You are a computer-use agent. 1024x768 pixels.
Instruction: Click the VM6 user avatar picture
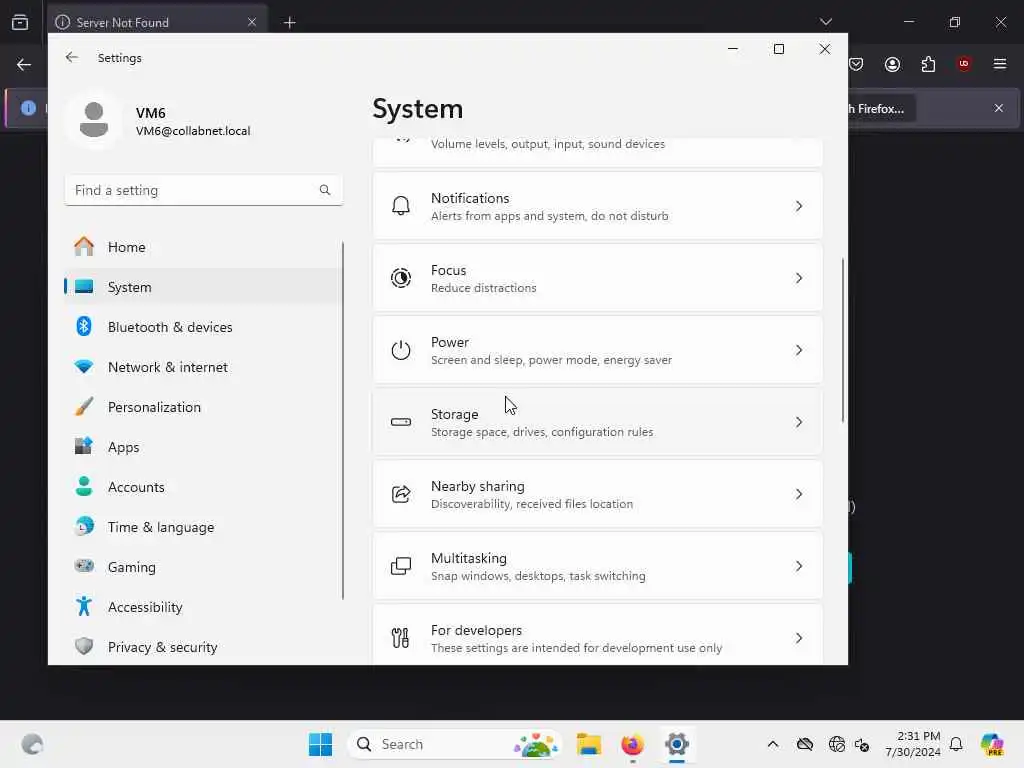[94, 120]
